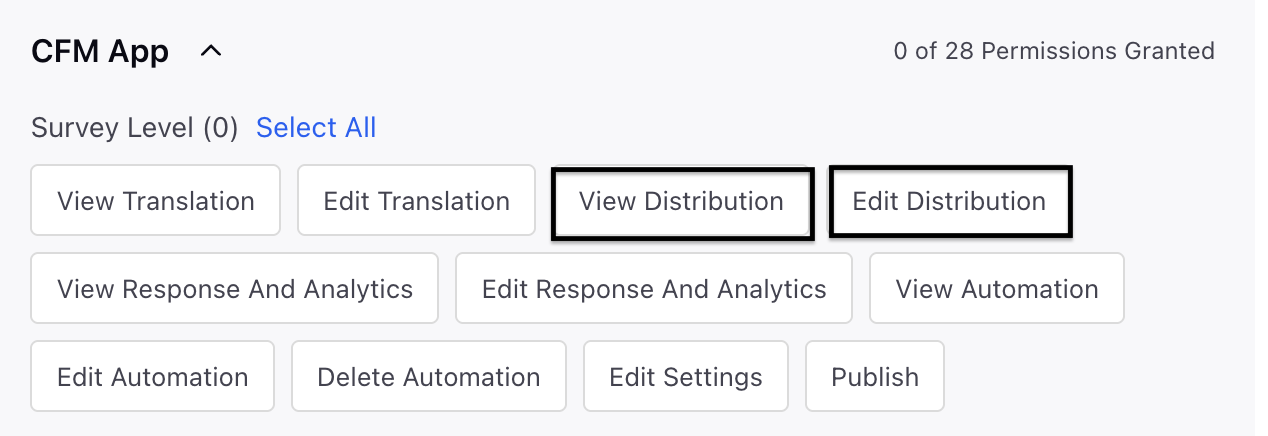Viewport: 1268px width, 436px height.
Task: Choose the Publish chip in the bottom row
Action: [x=875, y=377]
